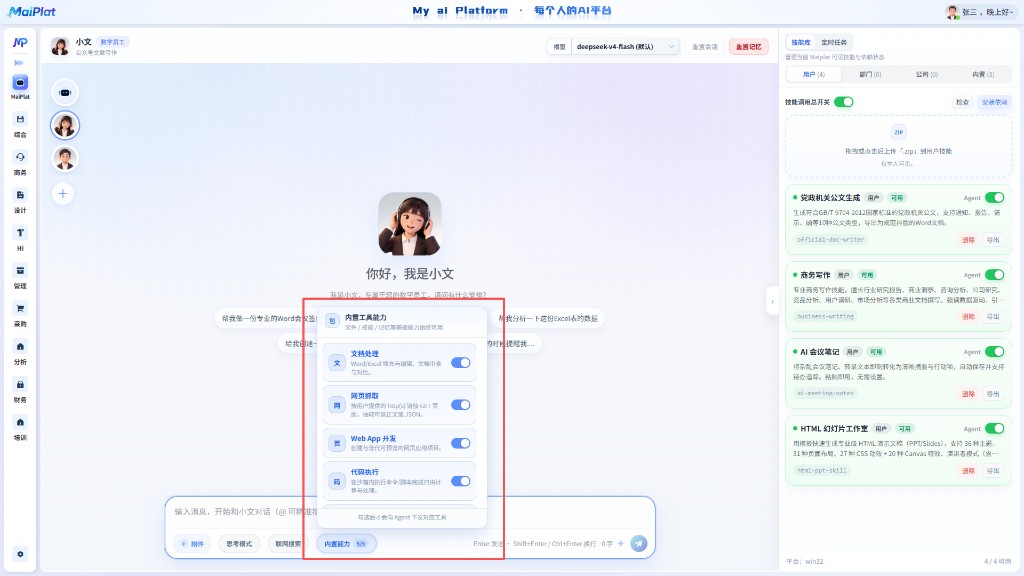
Task: Click the 帮我分析一下这份Excel表的数据 suggestion
Action: coord(548,318)
